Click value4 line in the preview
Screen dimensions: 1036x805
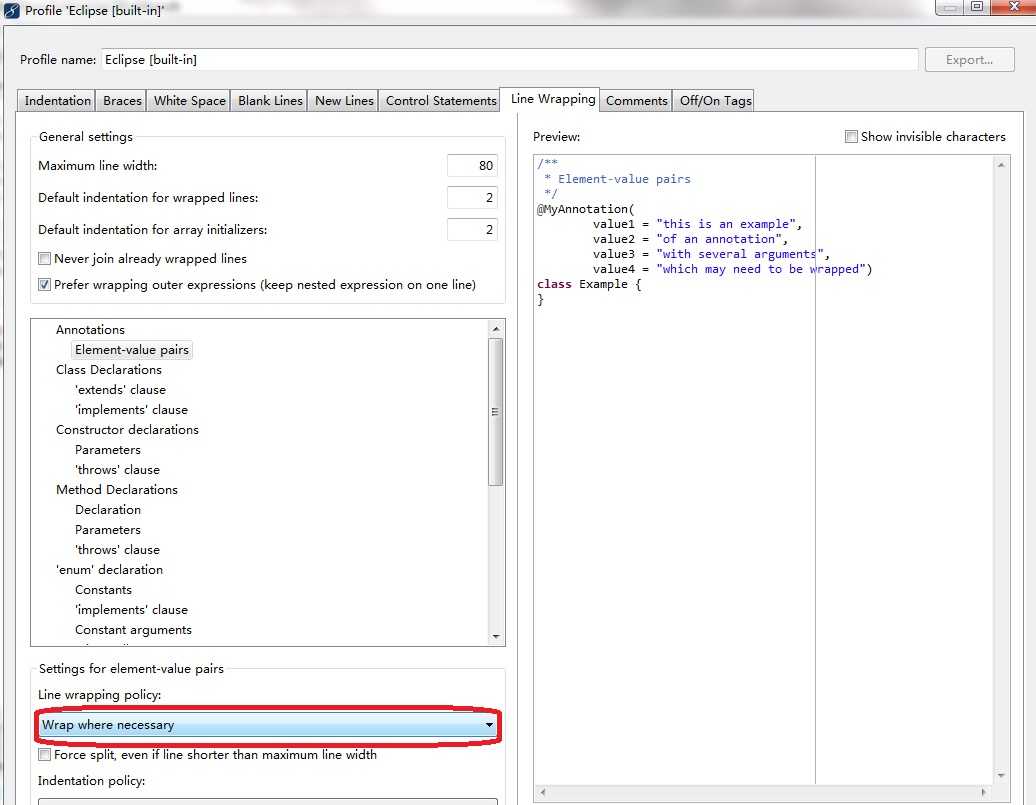pos(732,269)
